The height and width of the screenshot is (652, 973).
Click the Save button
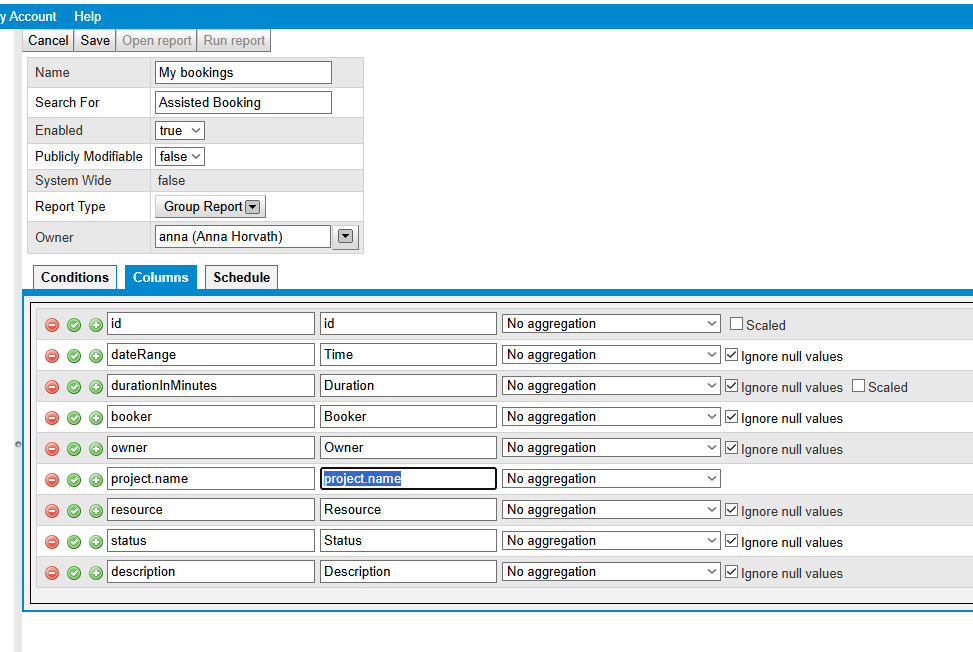click(95, 41)
